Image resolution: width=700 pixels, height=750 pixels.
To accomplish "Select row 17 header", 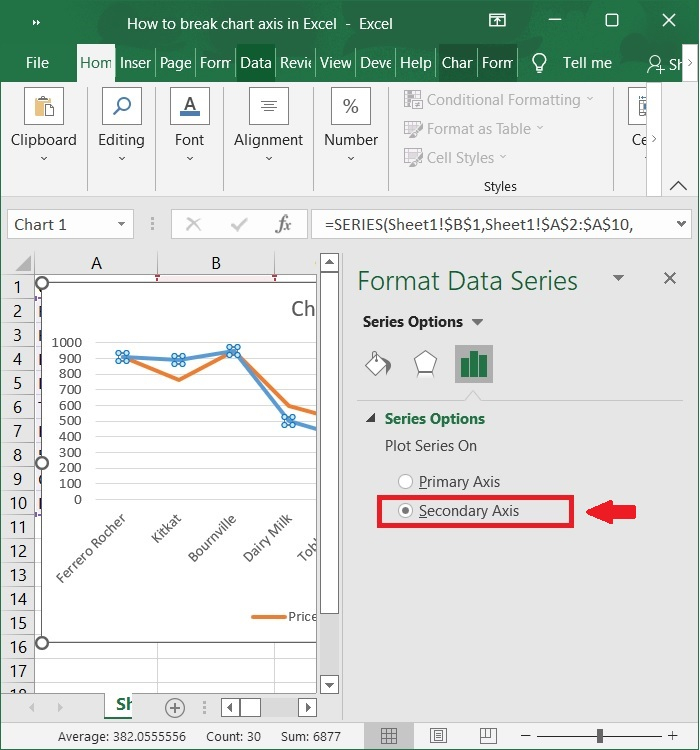I will (18, 671).
